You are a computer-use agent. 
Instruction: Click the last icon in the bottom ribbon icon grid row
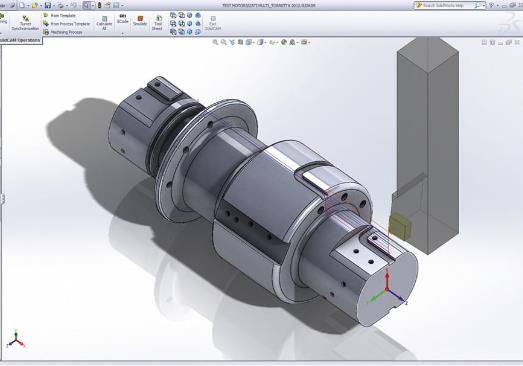tap(198, 32)
